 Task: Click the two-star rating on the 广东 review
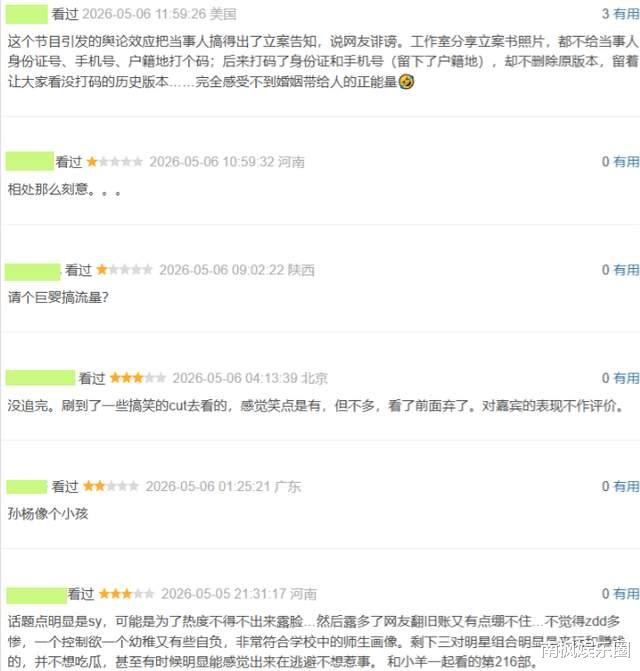click(x=111, y=487)
